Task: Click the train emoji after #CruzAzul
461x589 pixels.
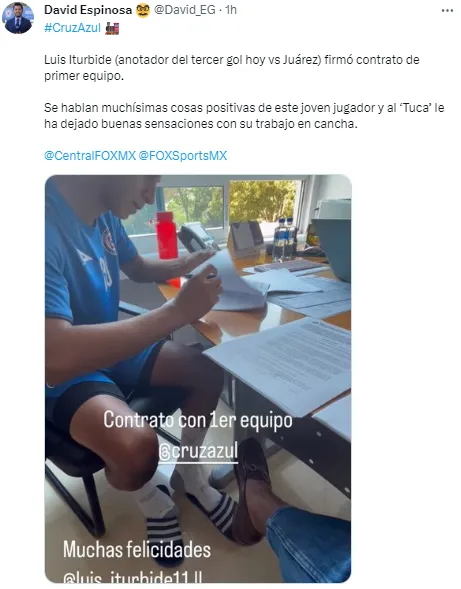Action: [x=112, y=28]
